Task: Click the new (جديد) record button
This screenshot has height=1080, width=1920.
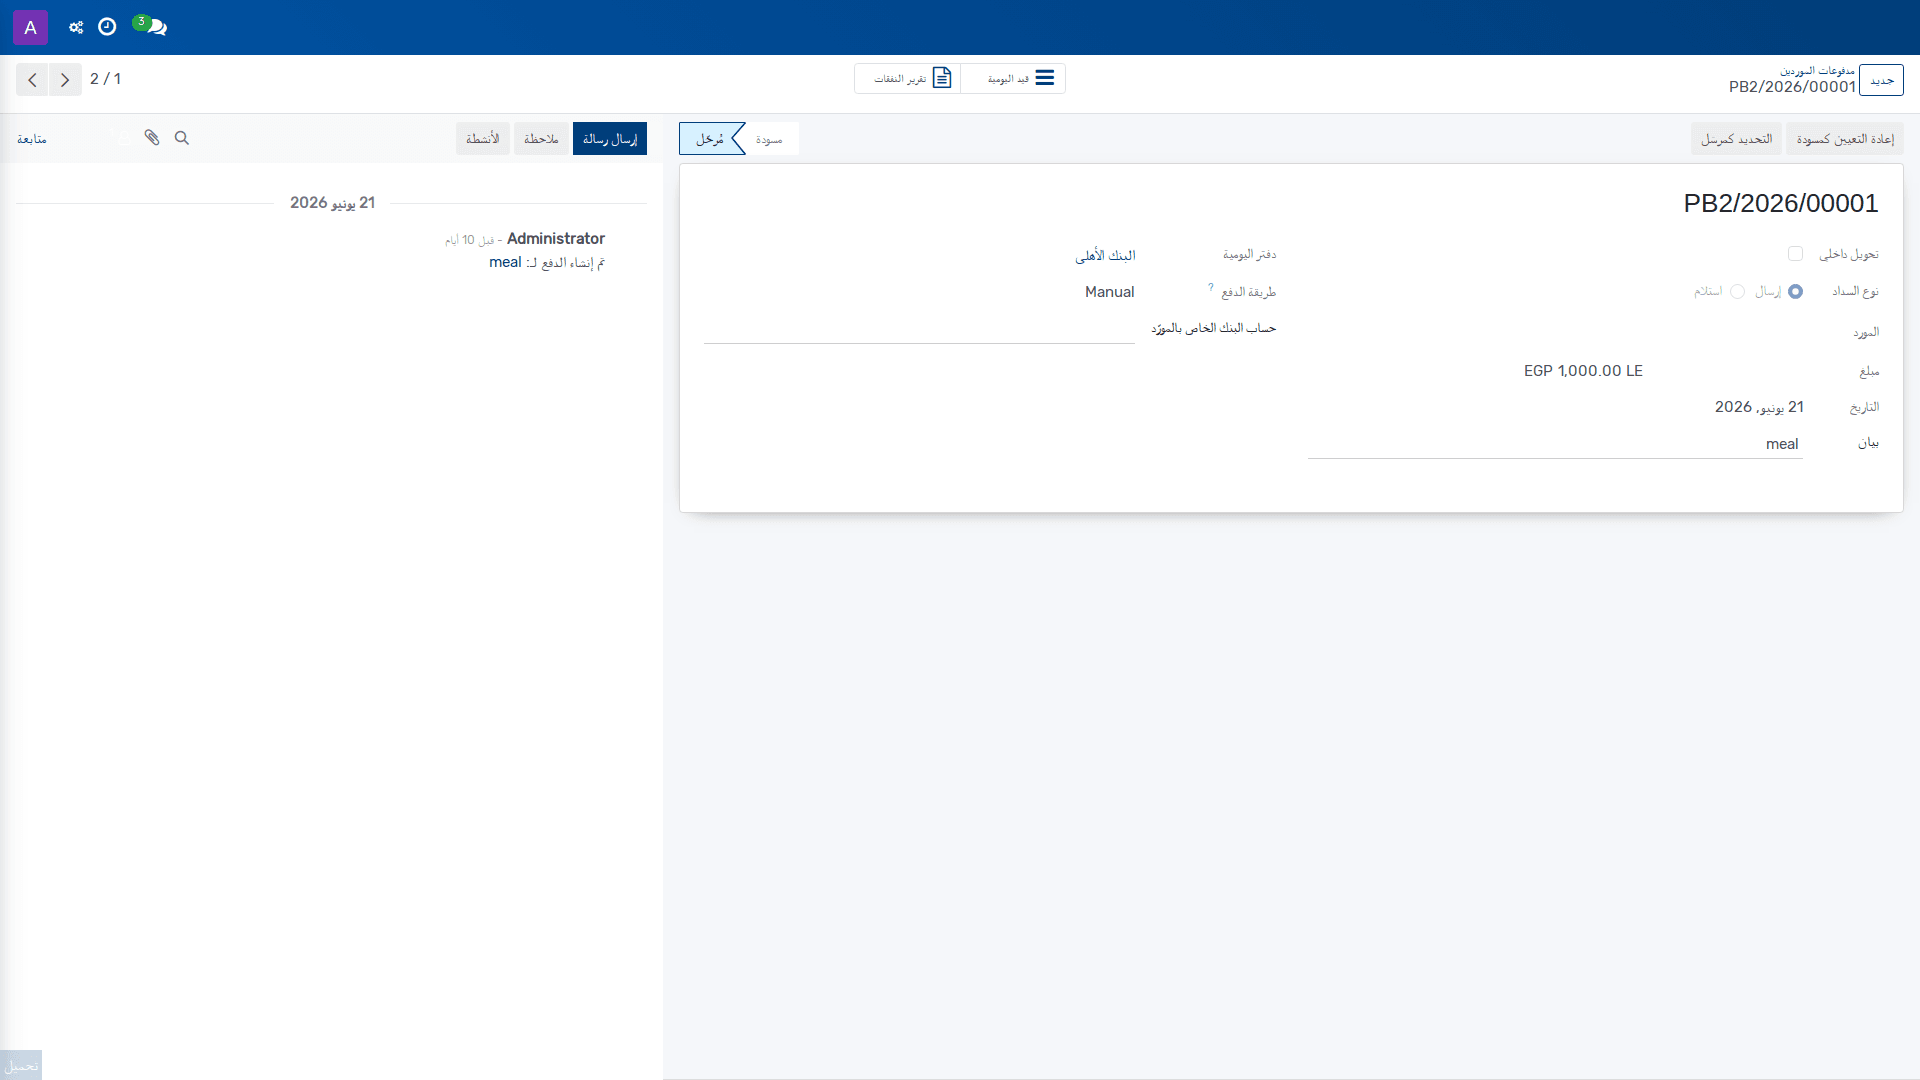Action: pos(1881,80)
